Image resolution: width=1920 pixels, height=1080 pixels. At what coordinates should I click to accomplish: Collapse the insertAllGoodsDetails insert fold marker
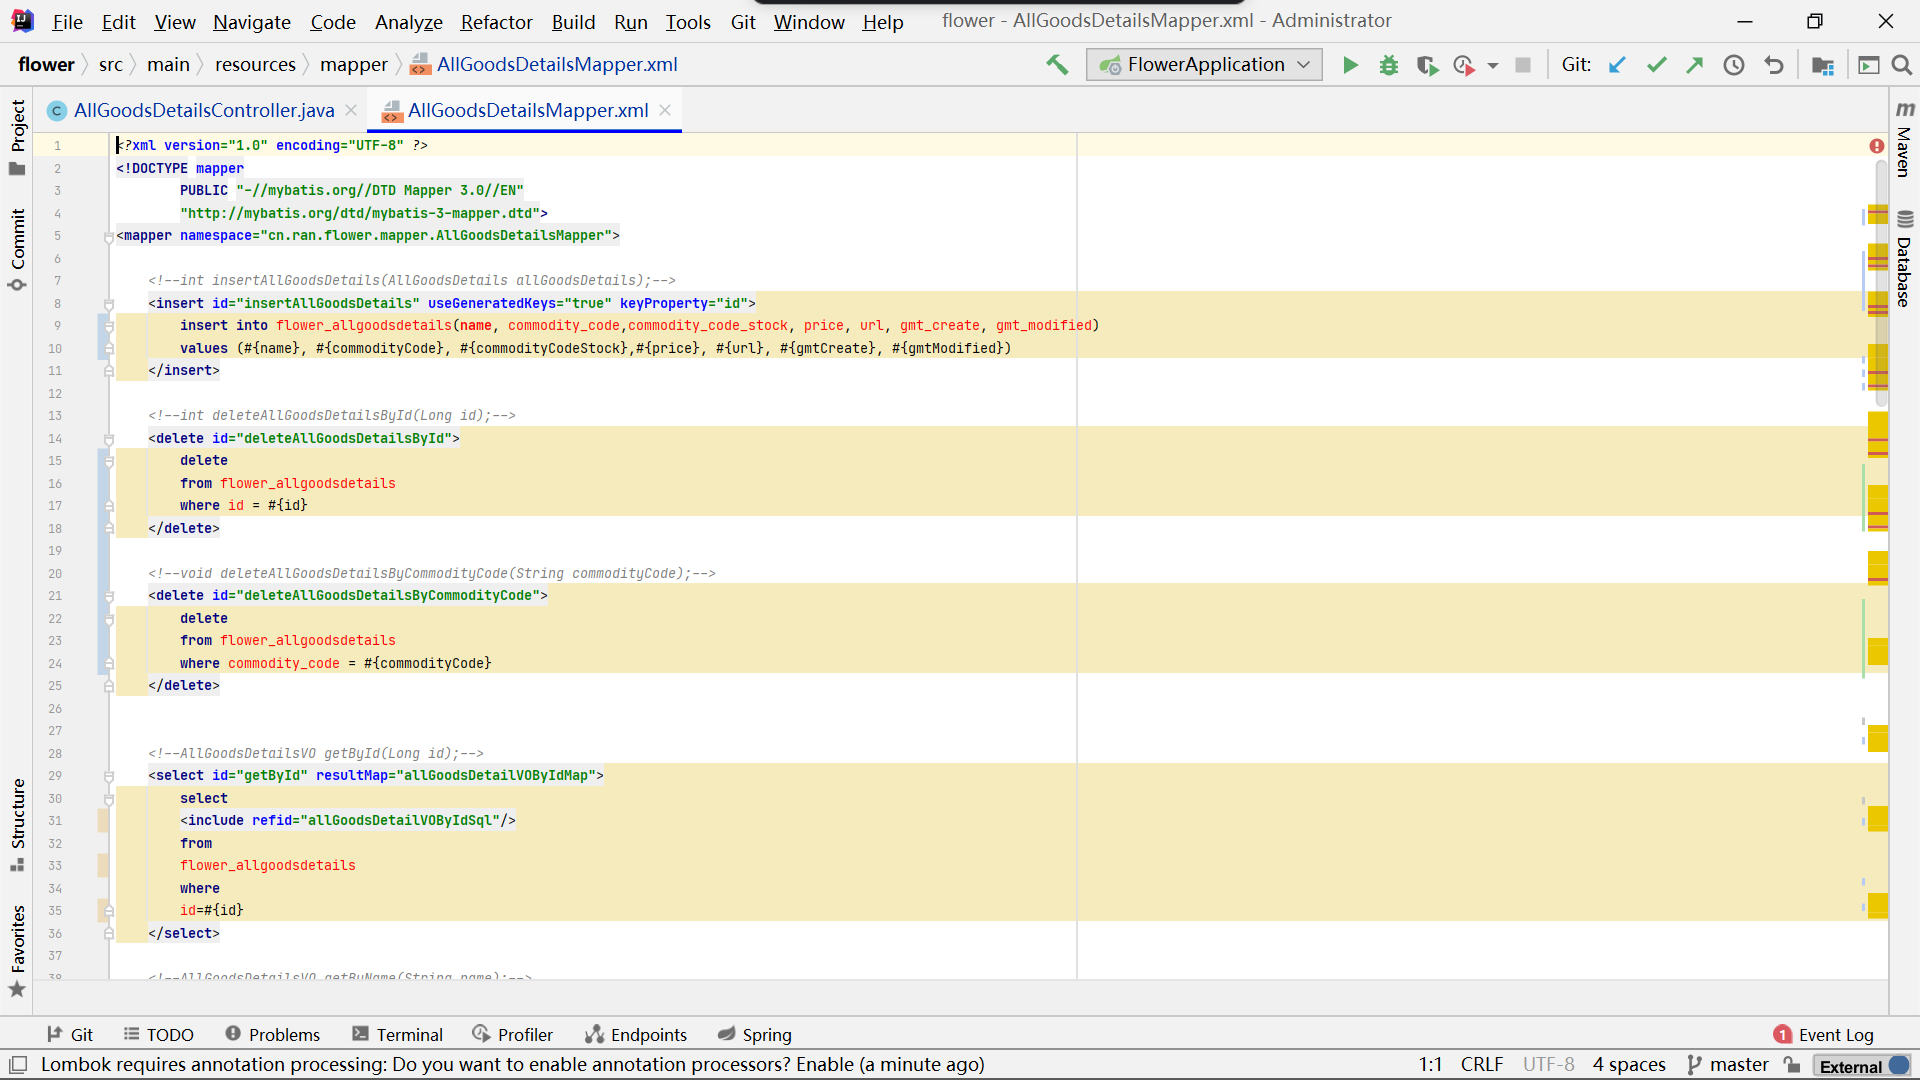point(109,304)
